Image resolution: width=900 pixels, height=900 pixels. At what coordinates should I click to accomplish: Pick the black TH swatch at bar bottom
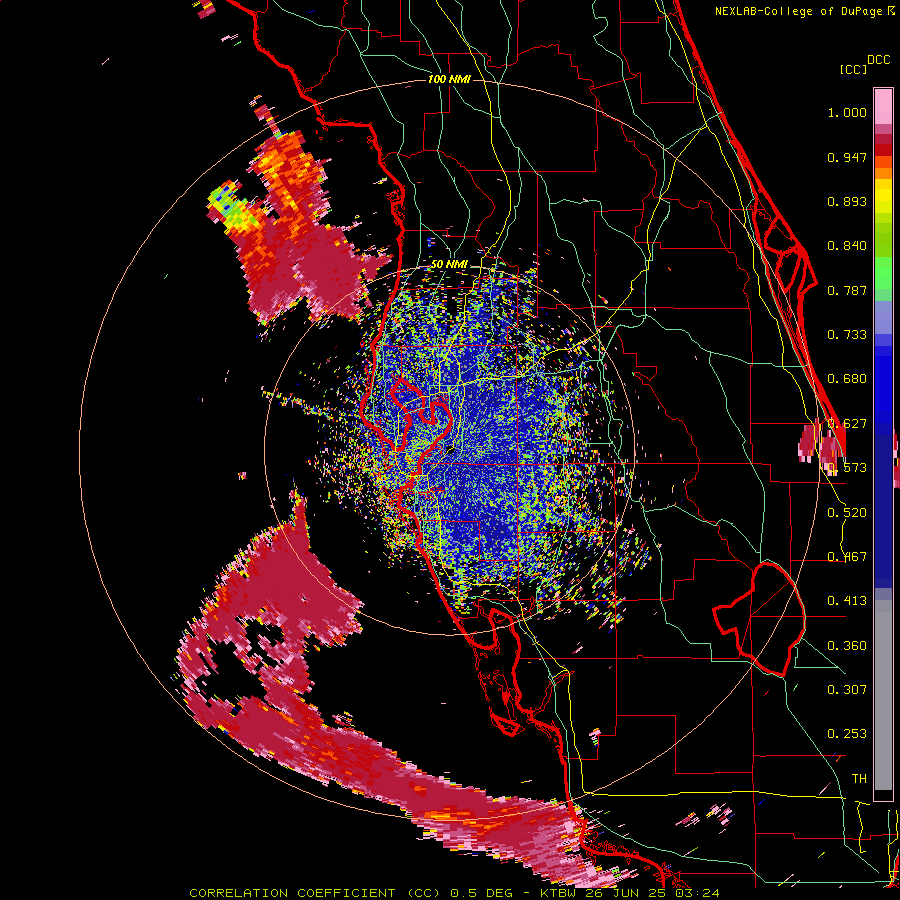tap(883, 795)
